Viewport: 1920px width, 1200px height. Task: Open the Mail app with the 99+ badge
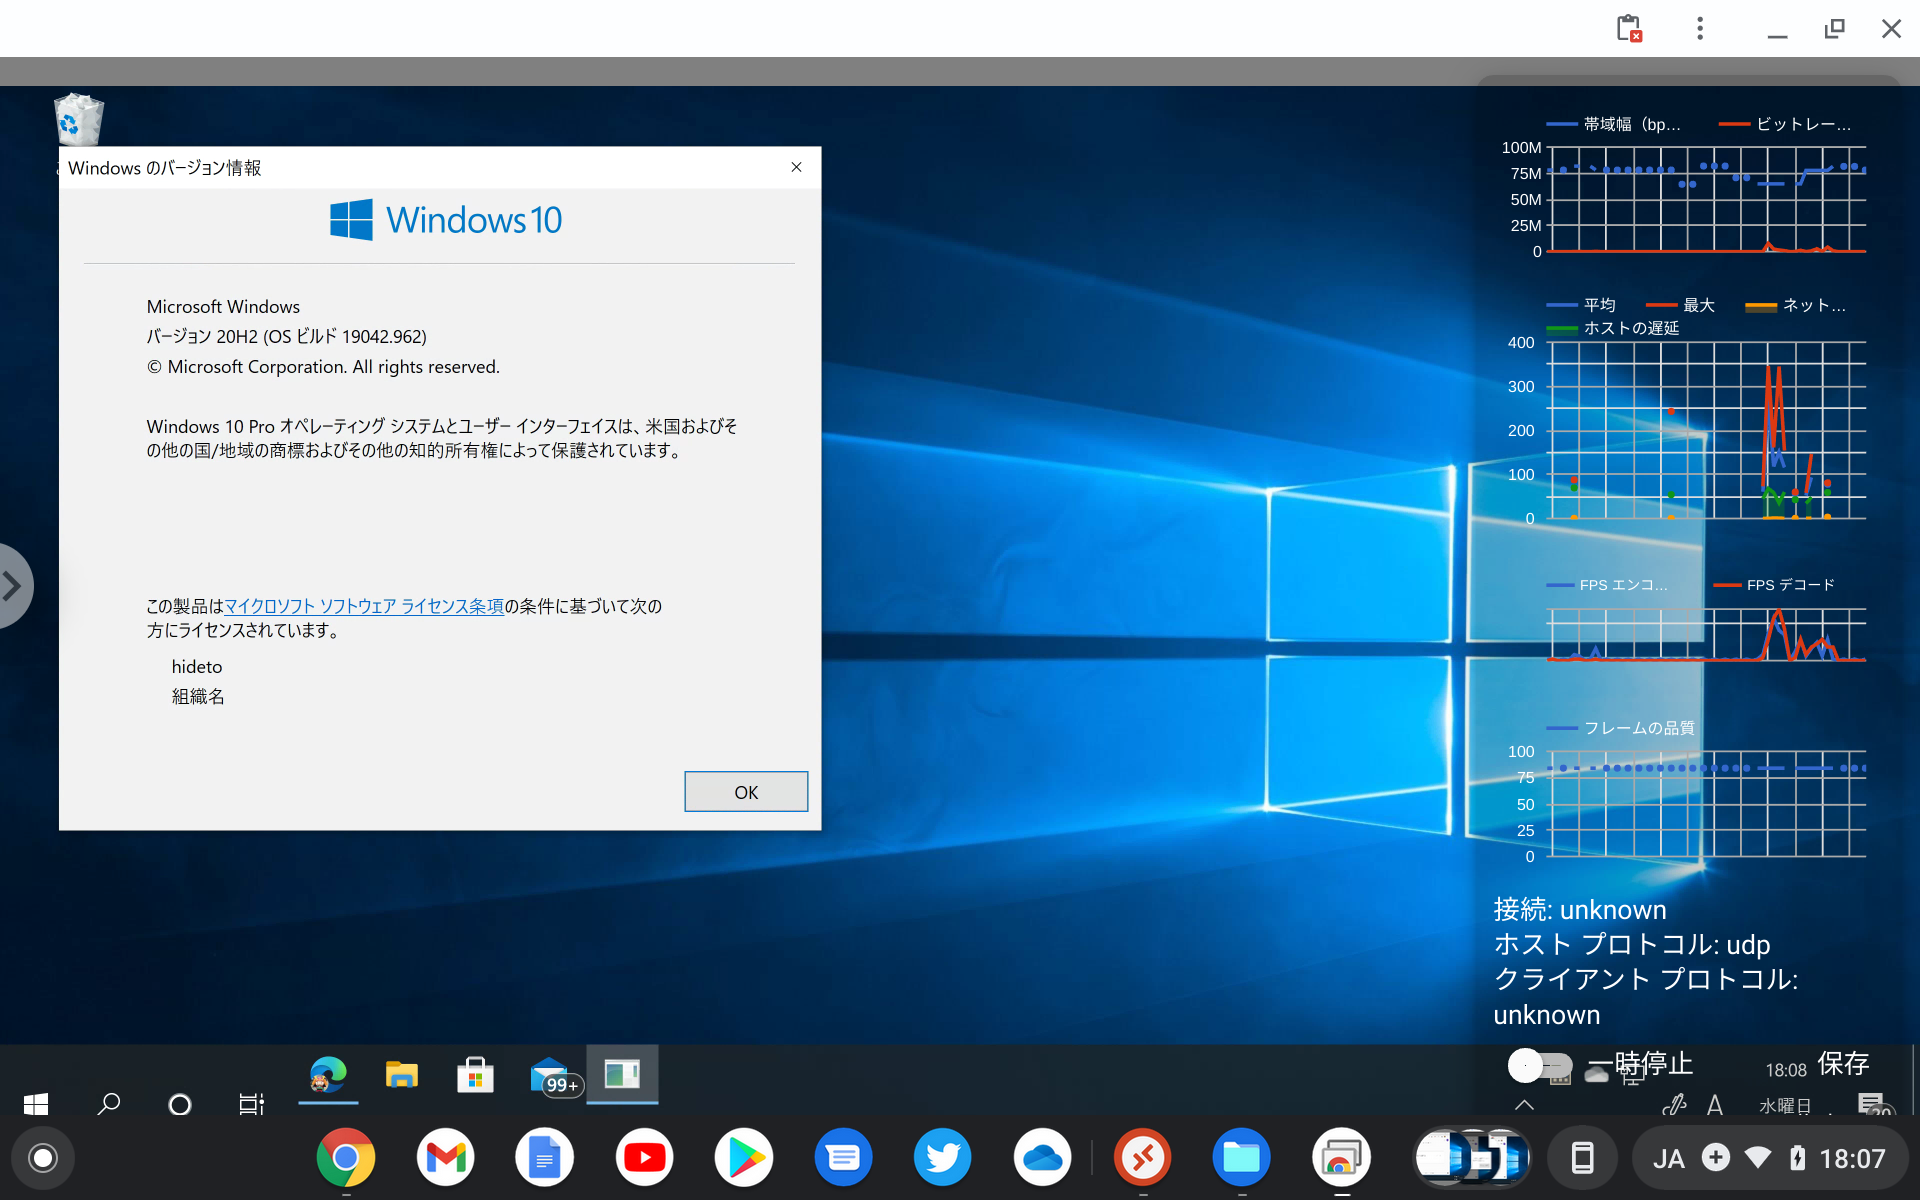[549, 1076]
